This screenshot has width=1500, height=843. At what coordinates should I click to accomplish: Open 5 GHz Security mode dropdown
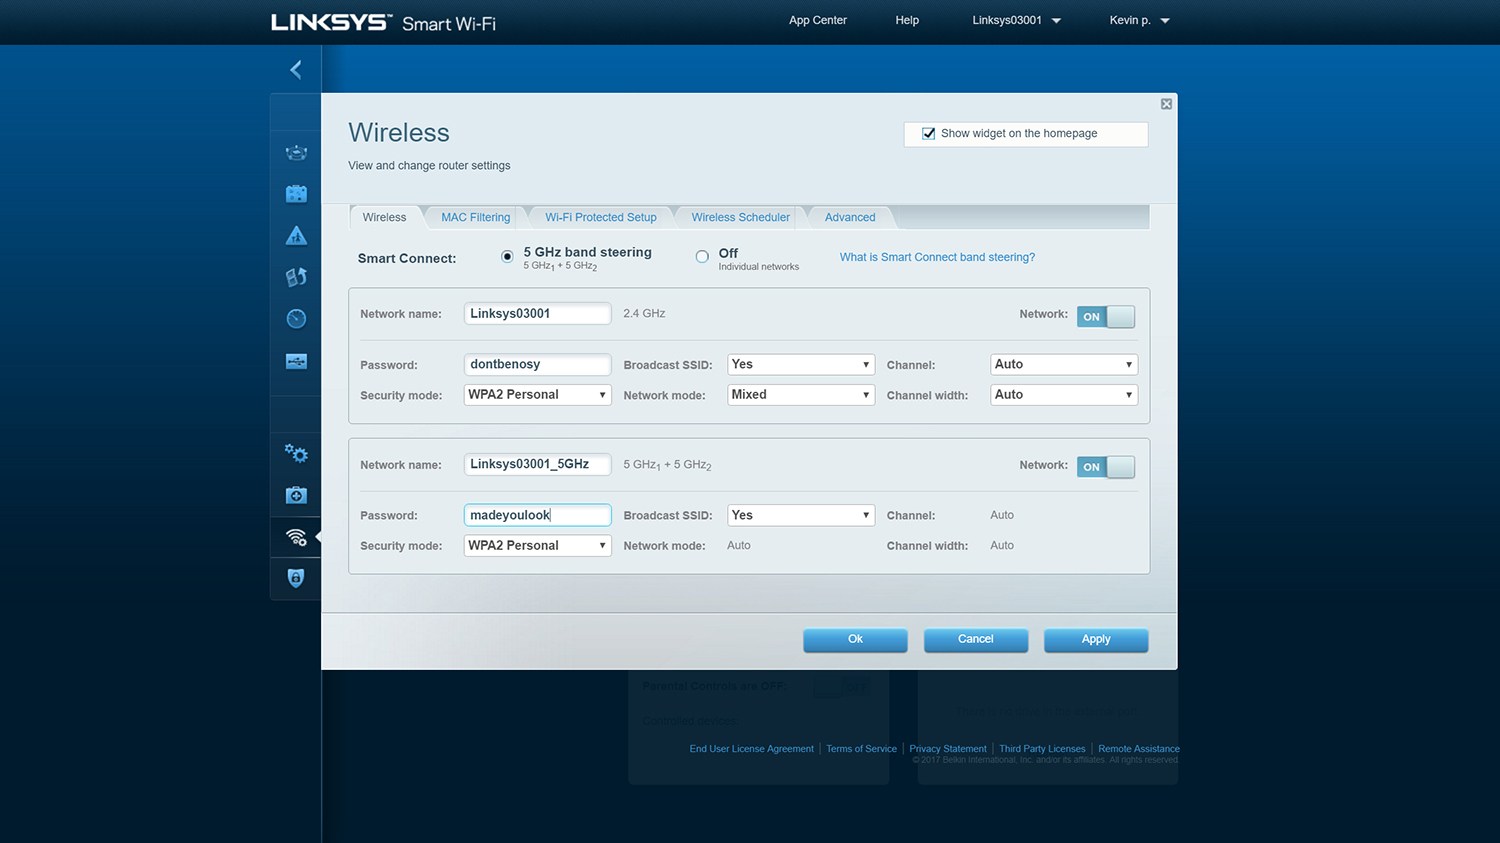pyautogui.click(x=538, y=546)
